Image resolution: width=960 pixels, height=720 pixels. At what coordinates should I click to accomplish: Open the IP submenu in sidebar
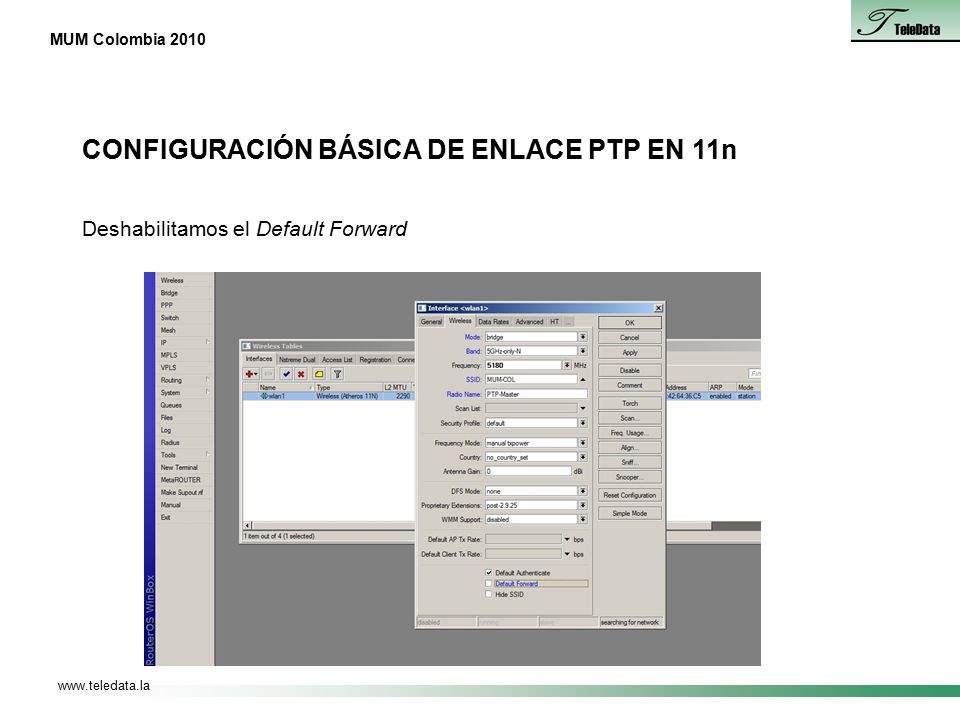185,343
